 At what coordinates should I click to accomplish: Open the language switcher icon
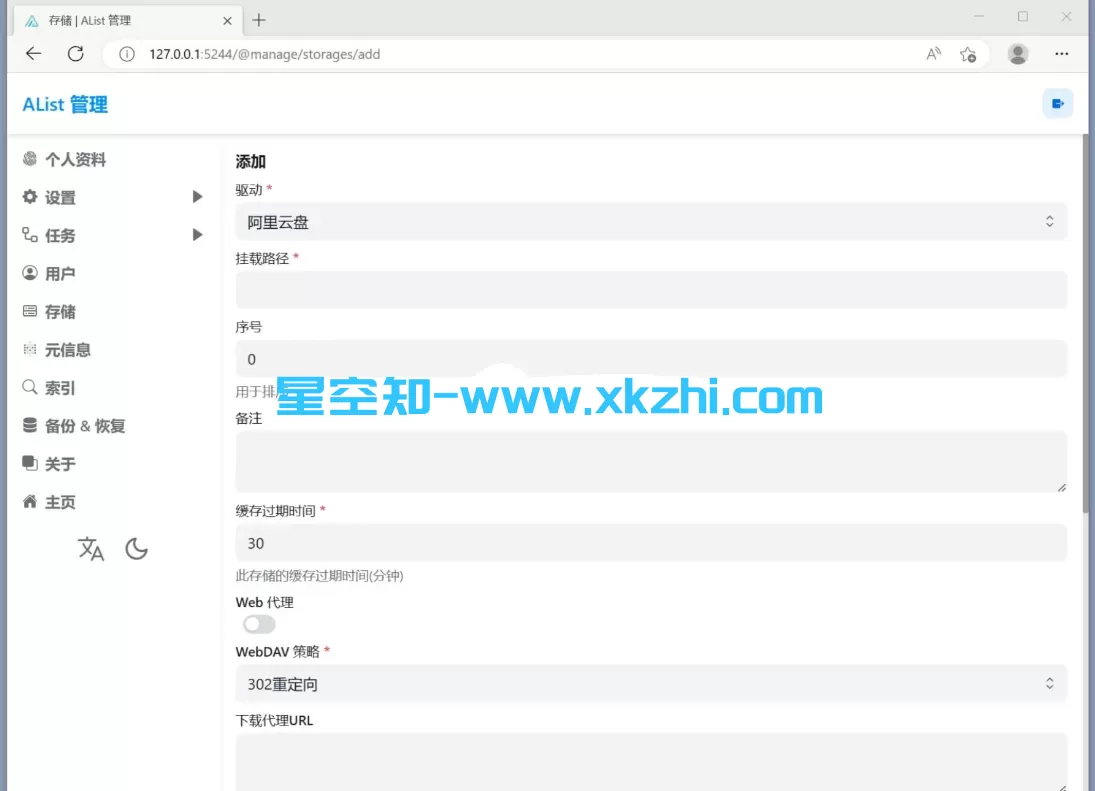[x=90, y=548]
